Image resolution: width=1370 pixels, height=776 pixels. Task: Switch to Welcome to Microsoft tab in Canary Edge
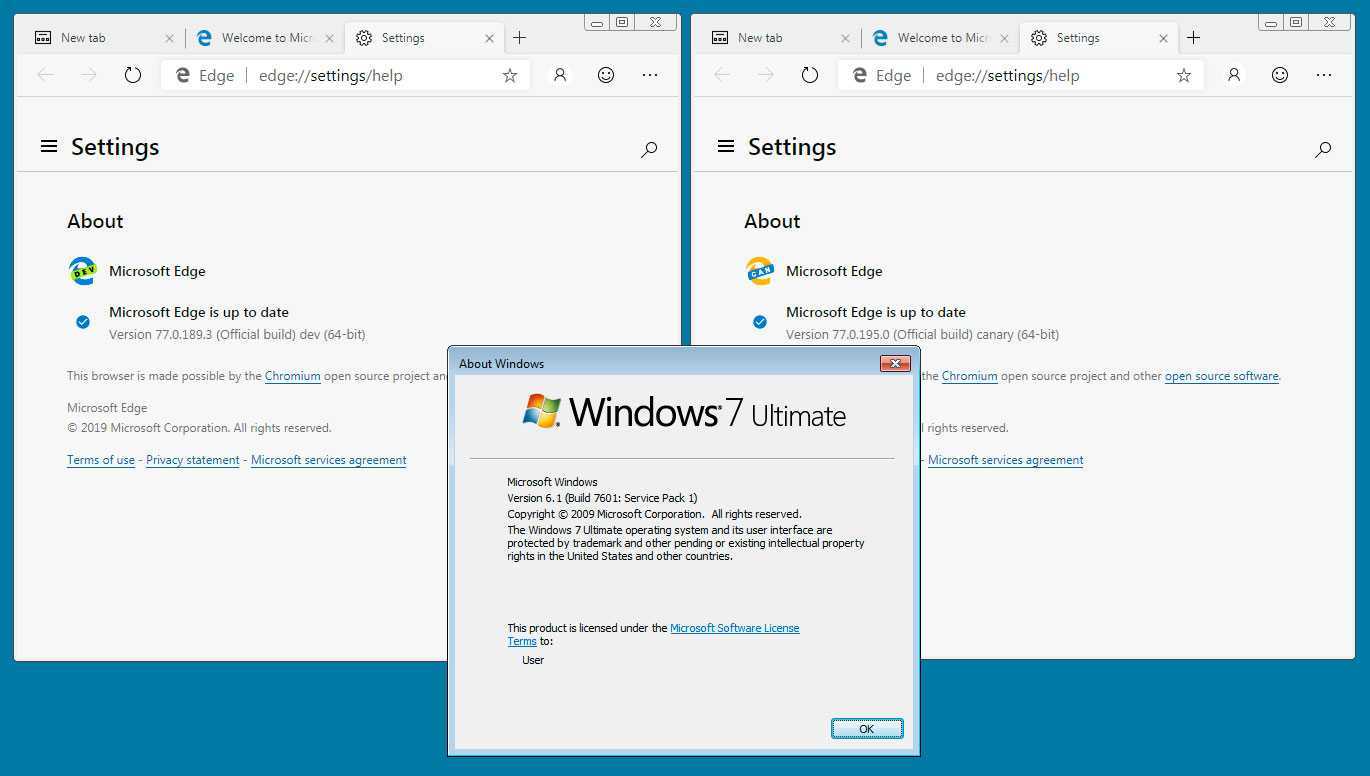point(940,38)
